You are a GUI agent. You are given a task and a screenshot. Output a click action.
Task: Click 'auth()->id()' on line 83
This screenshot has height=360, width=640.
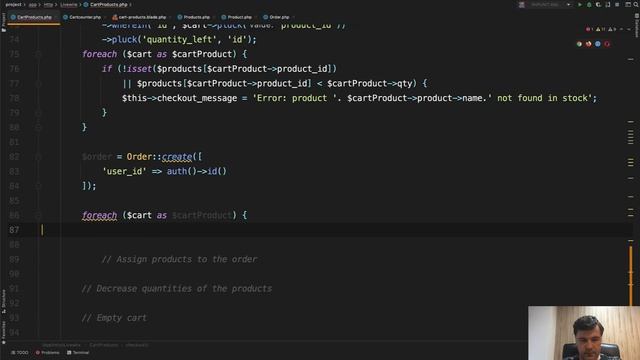click(196, 171)
